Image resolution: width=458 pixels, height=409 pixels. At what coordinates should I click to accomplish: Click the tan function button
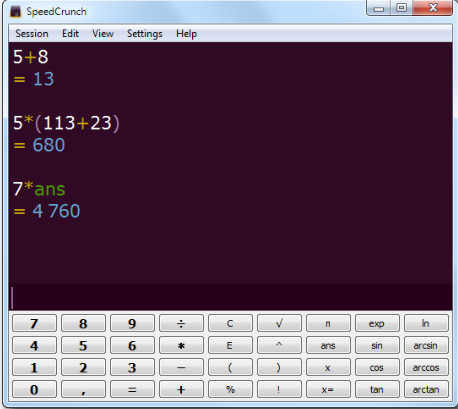(x=377, y=389)
